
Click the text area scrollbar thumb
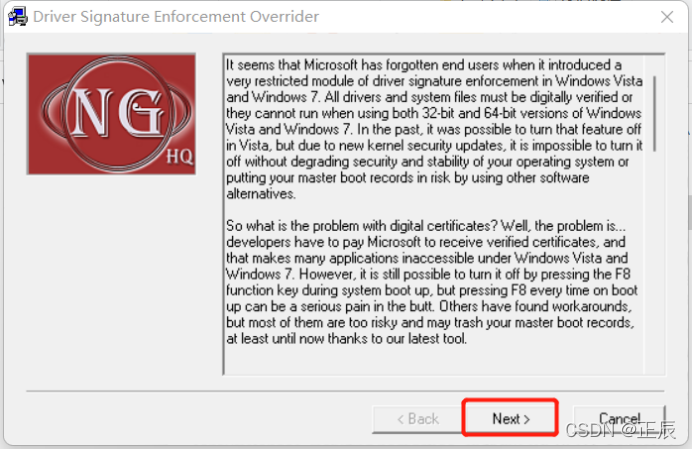pos(654,114)
